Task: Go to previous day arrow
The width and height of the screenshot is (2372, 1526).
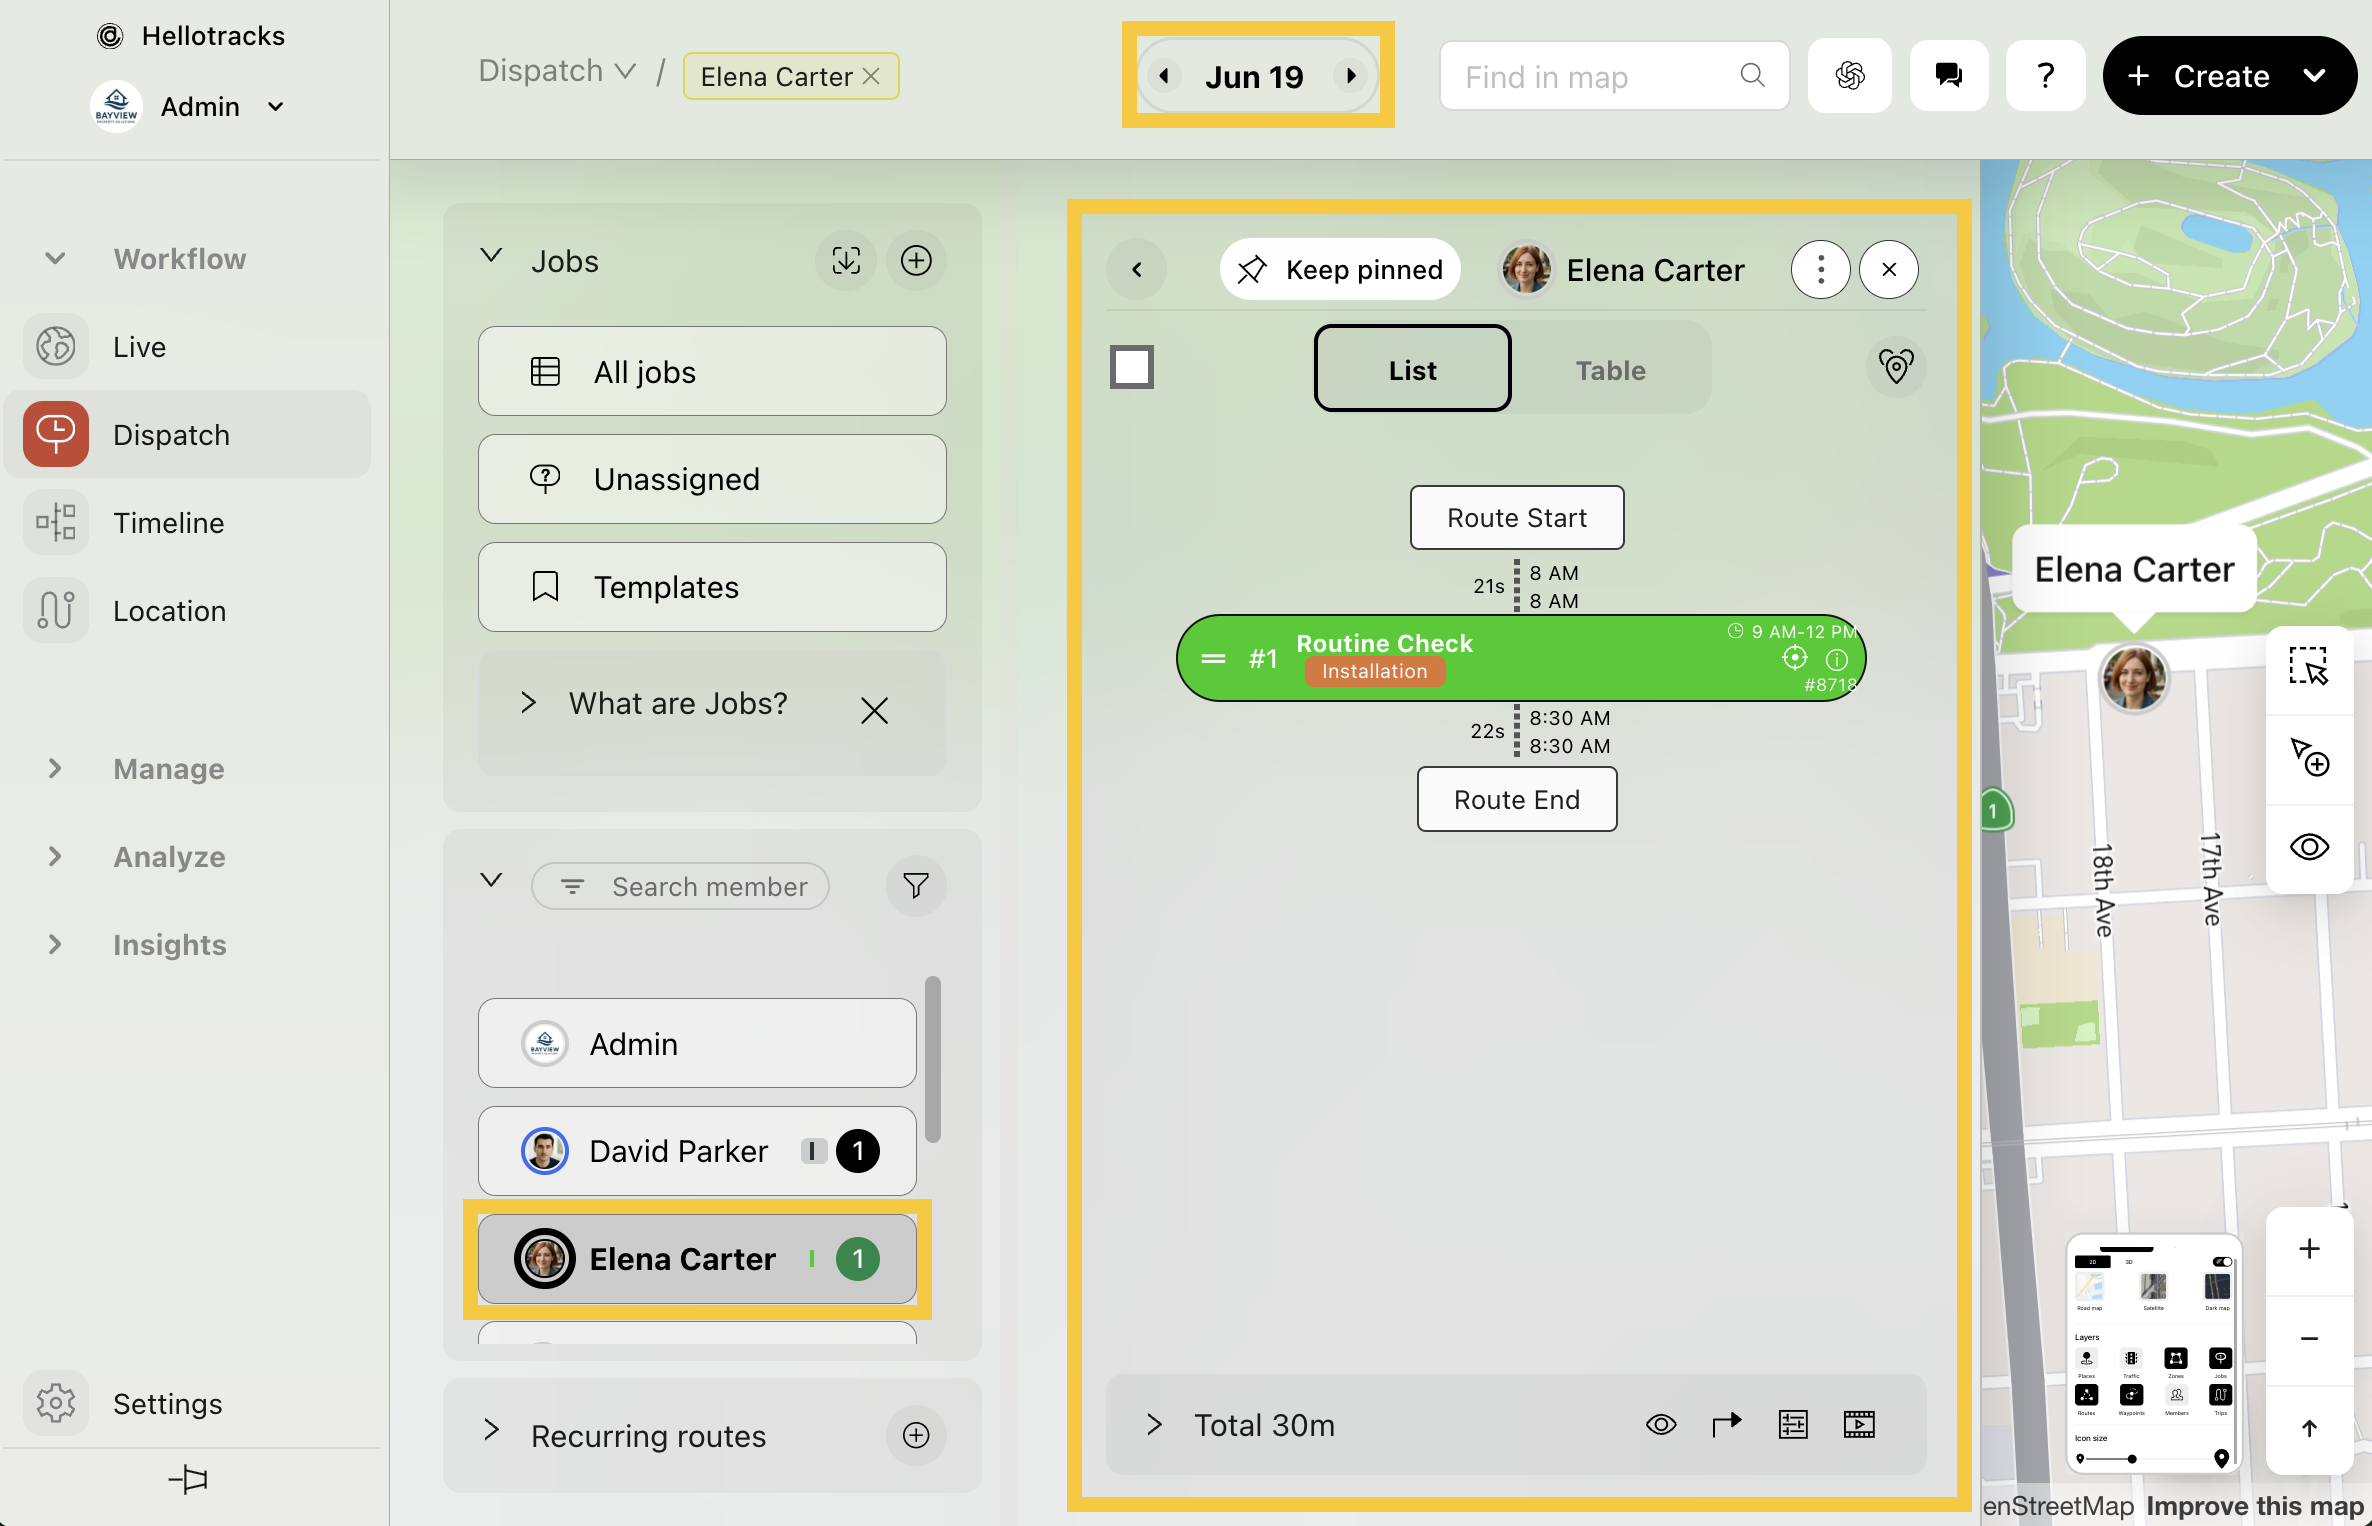Action: pyautogui.click(x=1164, y=76)
